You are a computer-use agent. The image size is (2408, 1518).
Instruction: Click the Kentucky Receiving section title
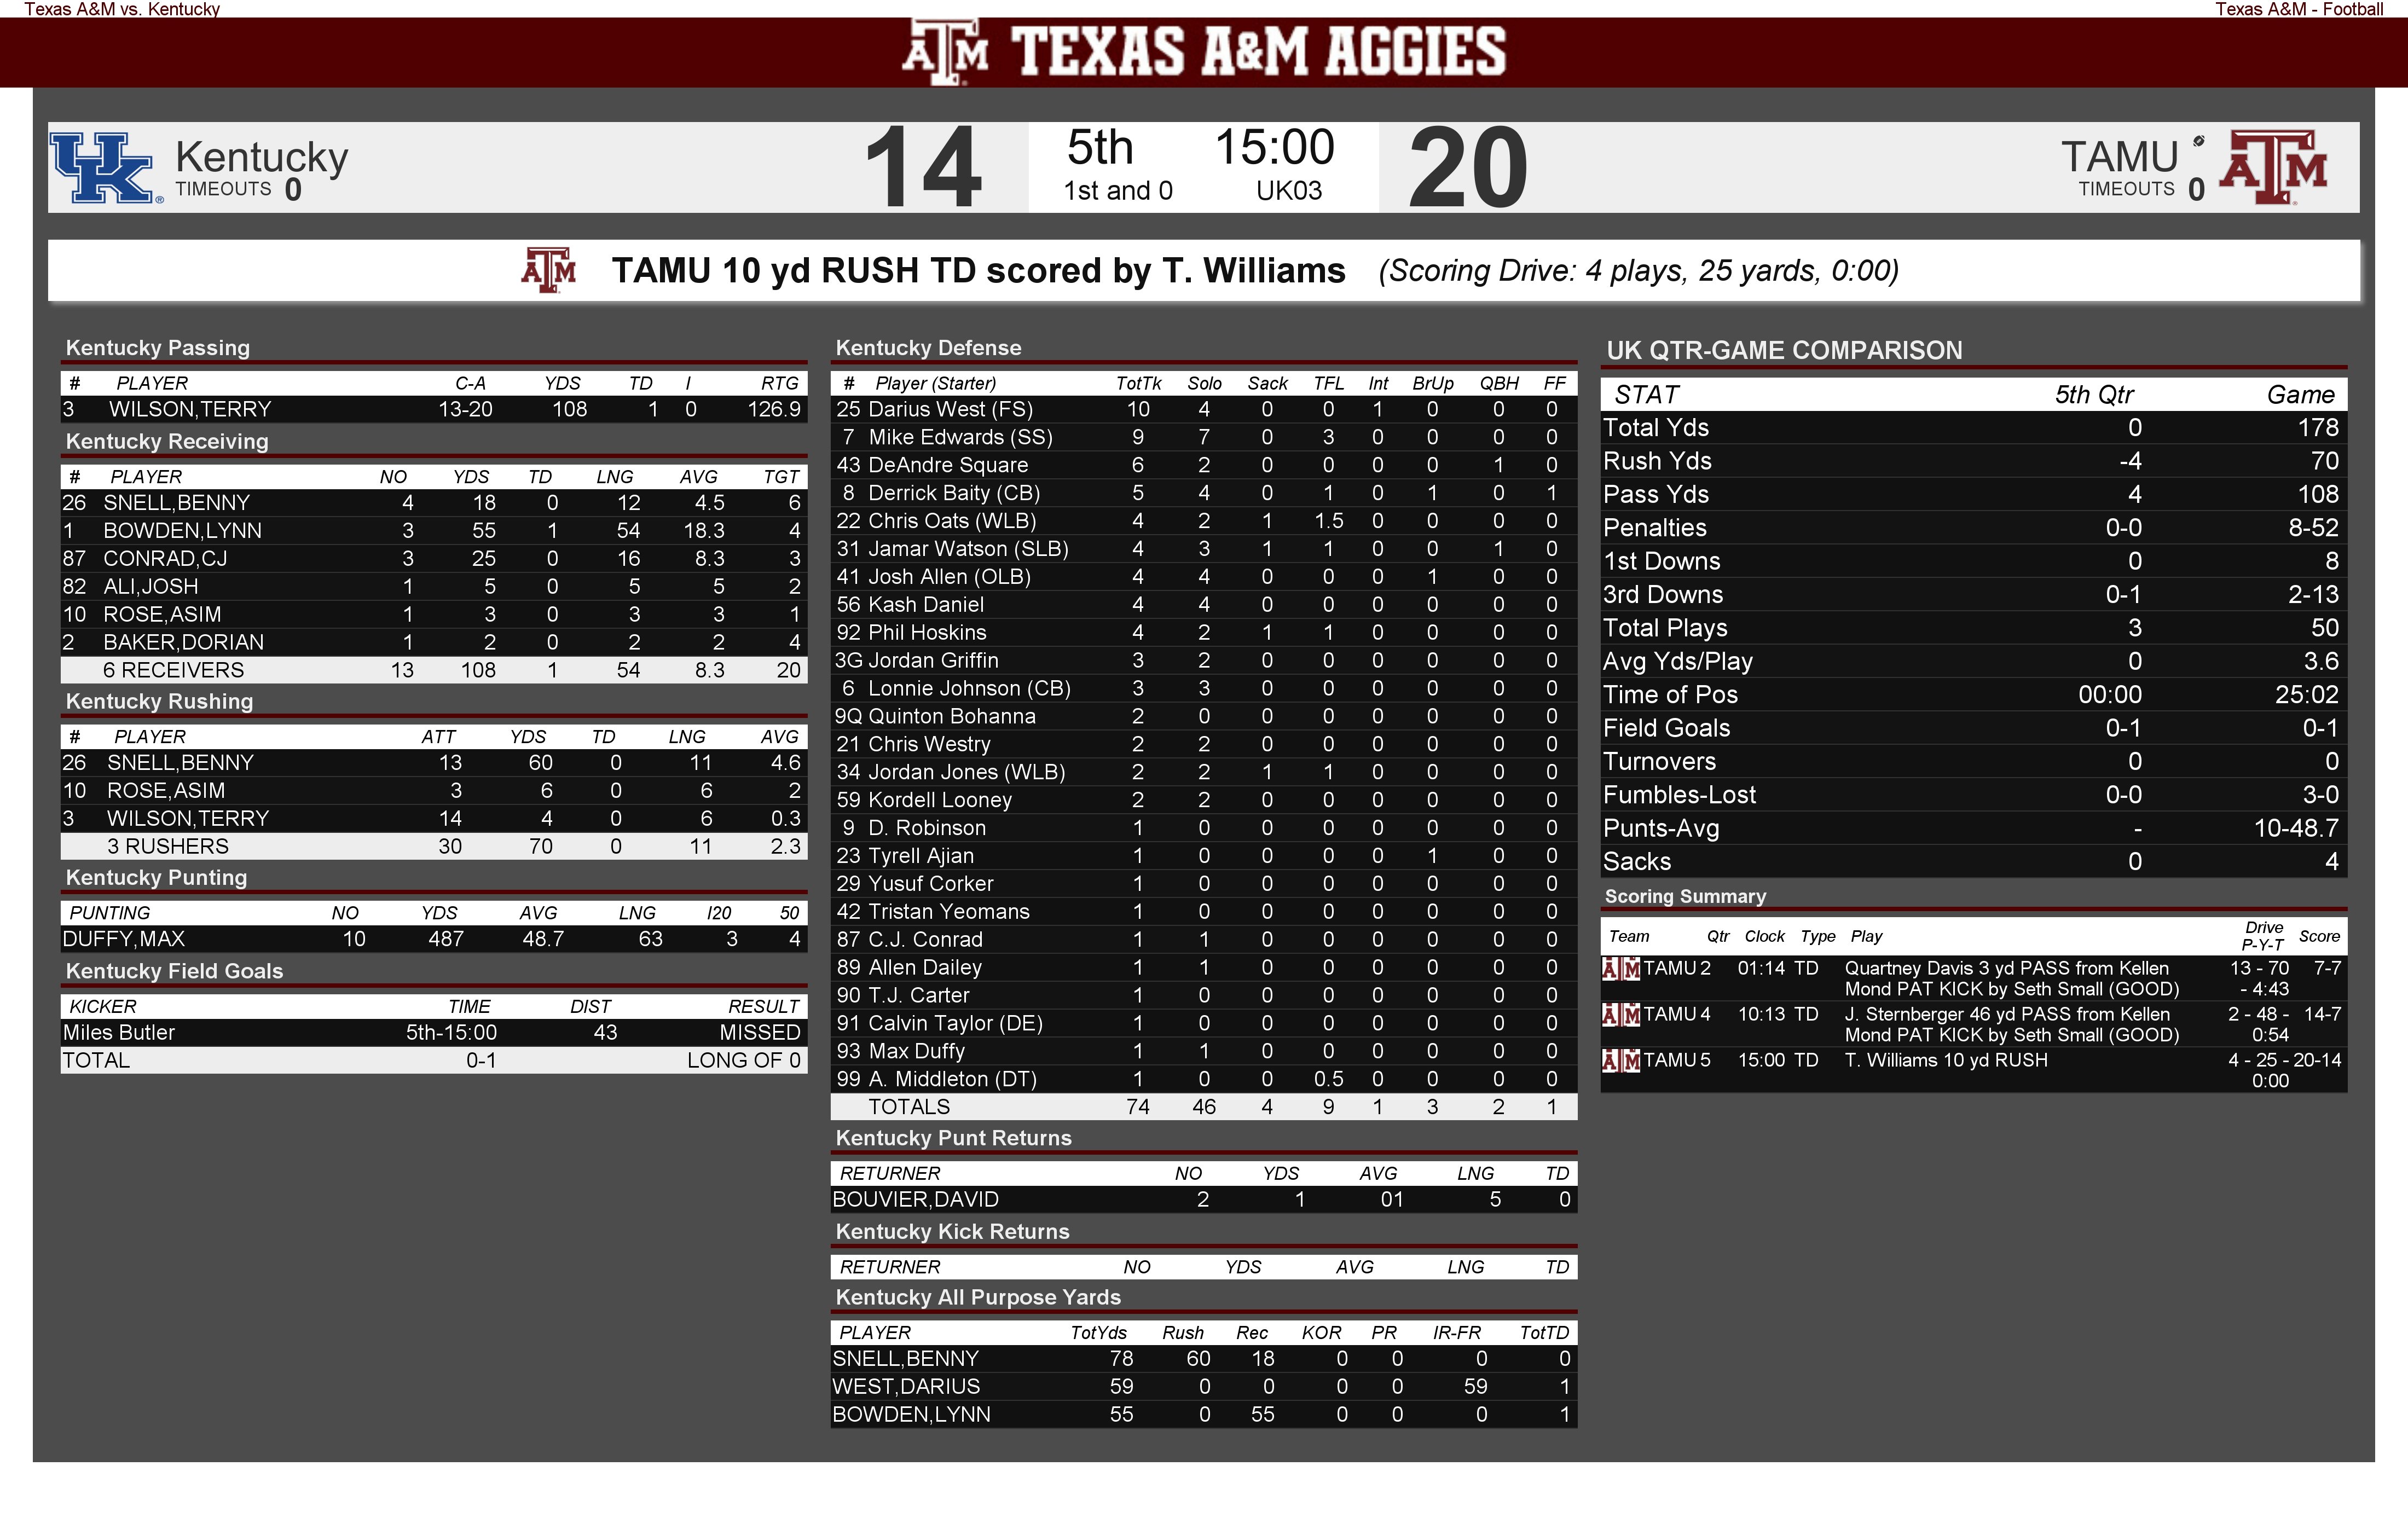pyautogui.click(x=167, y=441)
